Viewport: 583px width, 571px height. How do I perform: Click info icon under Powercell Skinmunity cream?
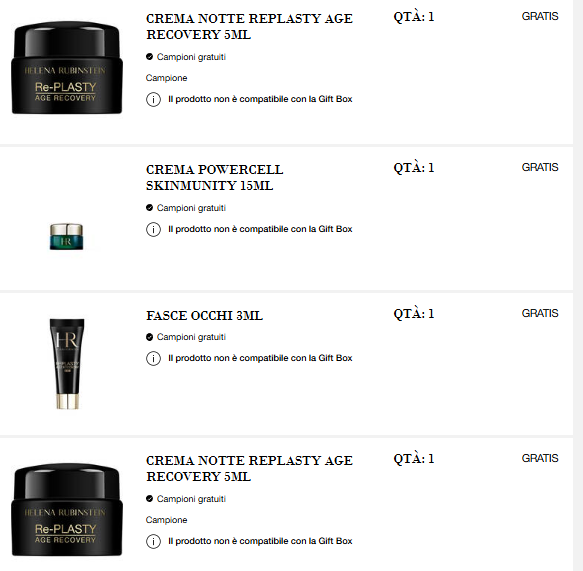[x=153, y=229]
